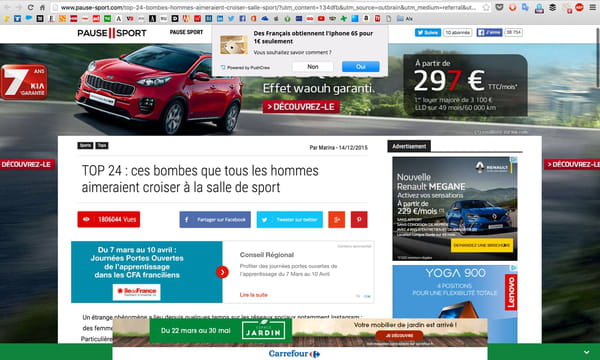
Task: Click the Par Marina - 14/12/2015 byline
Action: [338, 148]
